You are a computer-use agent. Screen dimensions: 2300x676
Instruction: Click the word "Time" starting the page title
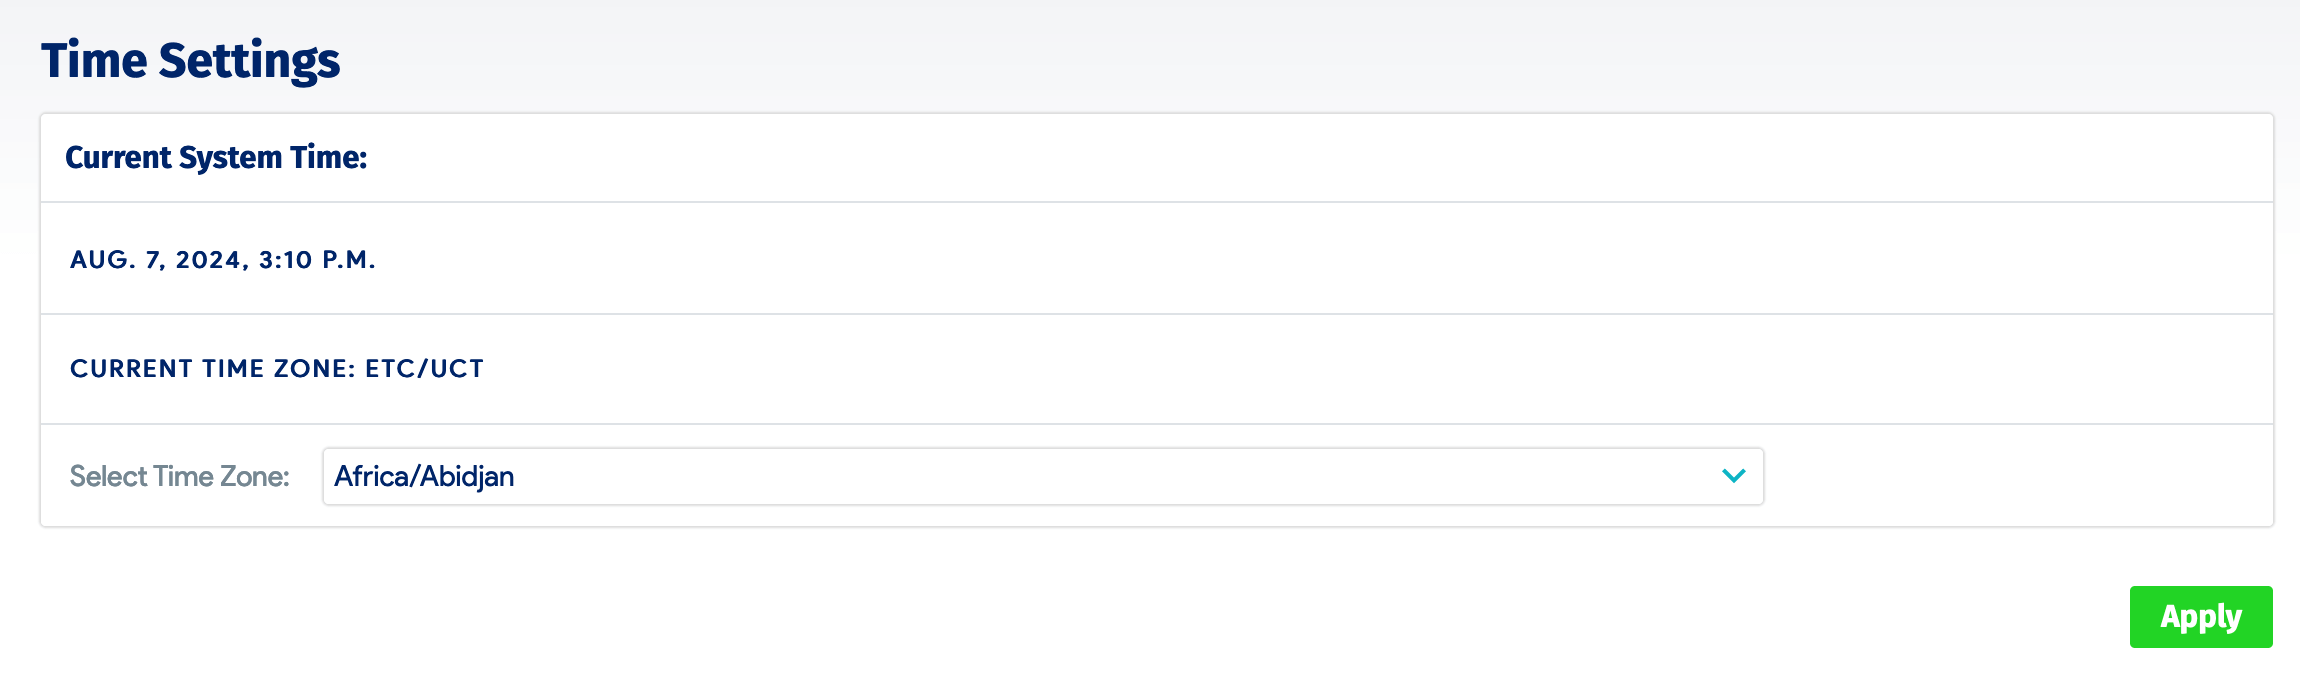(x=95, y=60)
